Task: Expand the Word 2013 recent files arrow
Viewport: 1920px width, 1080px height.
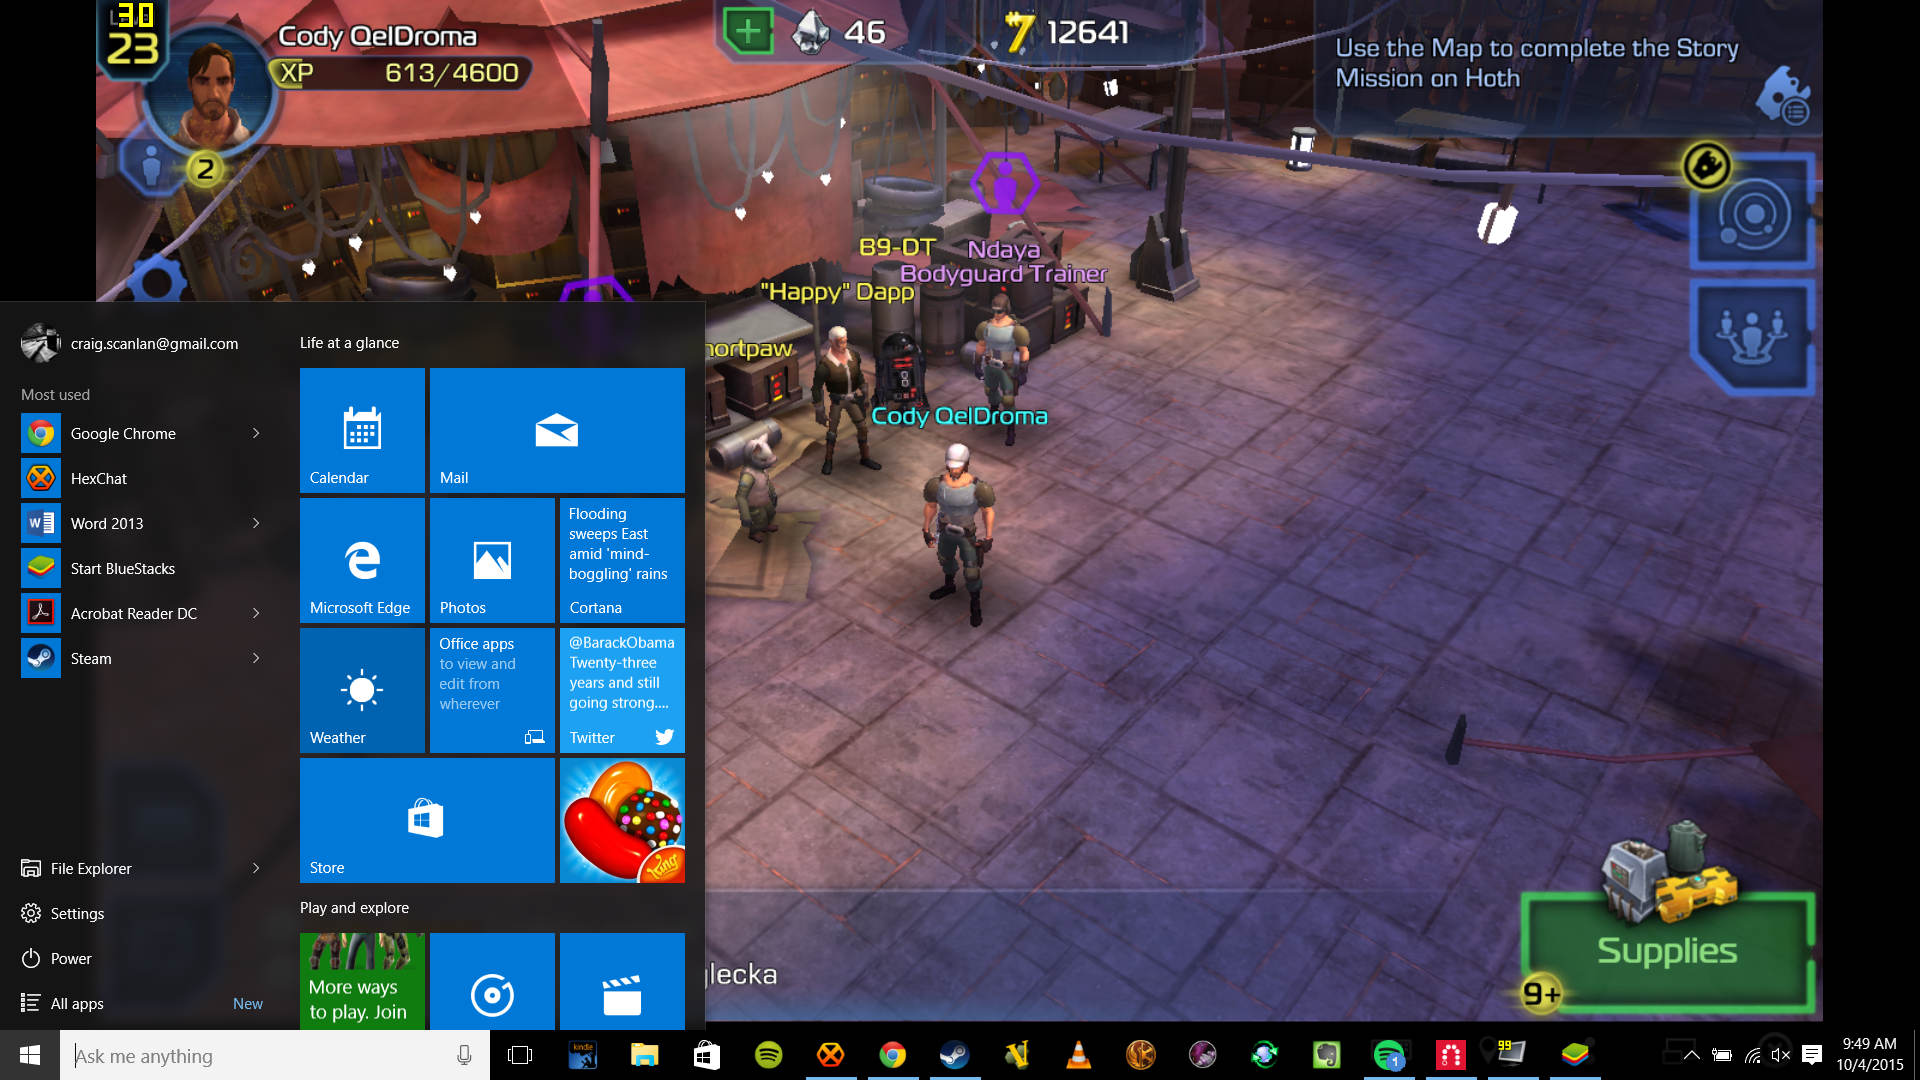Action: (256, 523)
